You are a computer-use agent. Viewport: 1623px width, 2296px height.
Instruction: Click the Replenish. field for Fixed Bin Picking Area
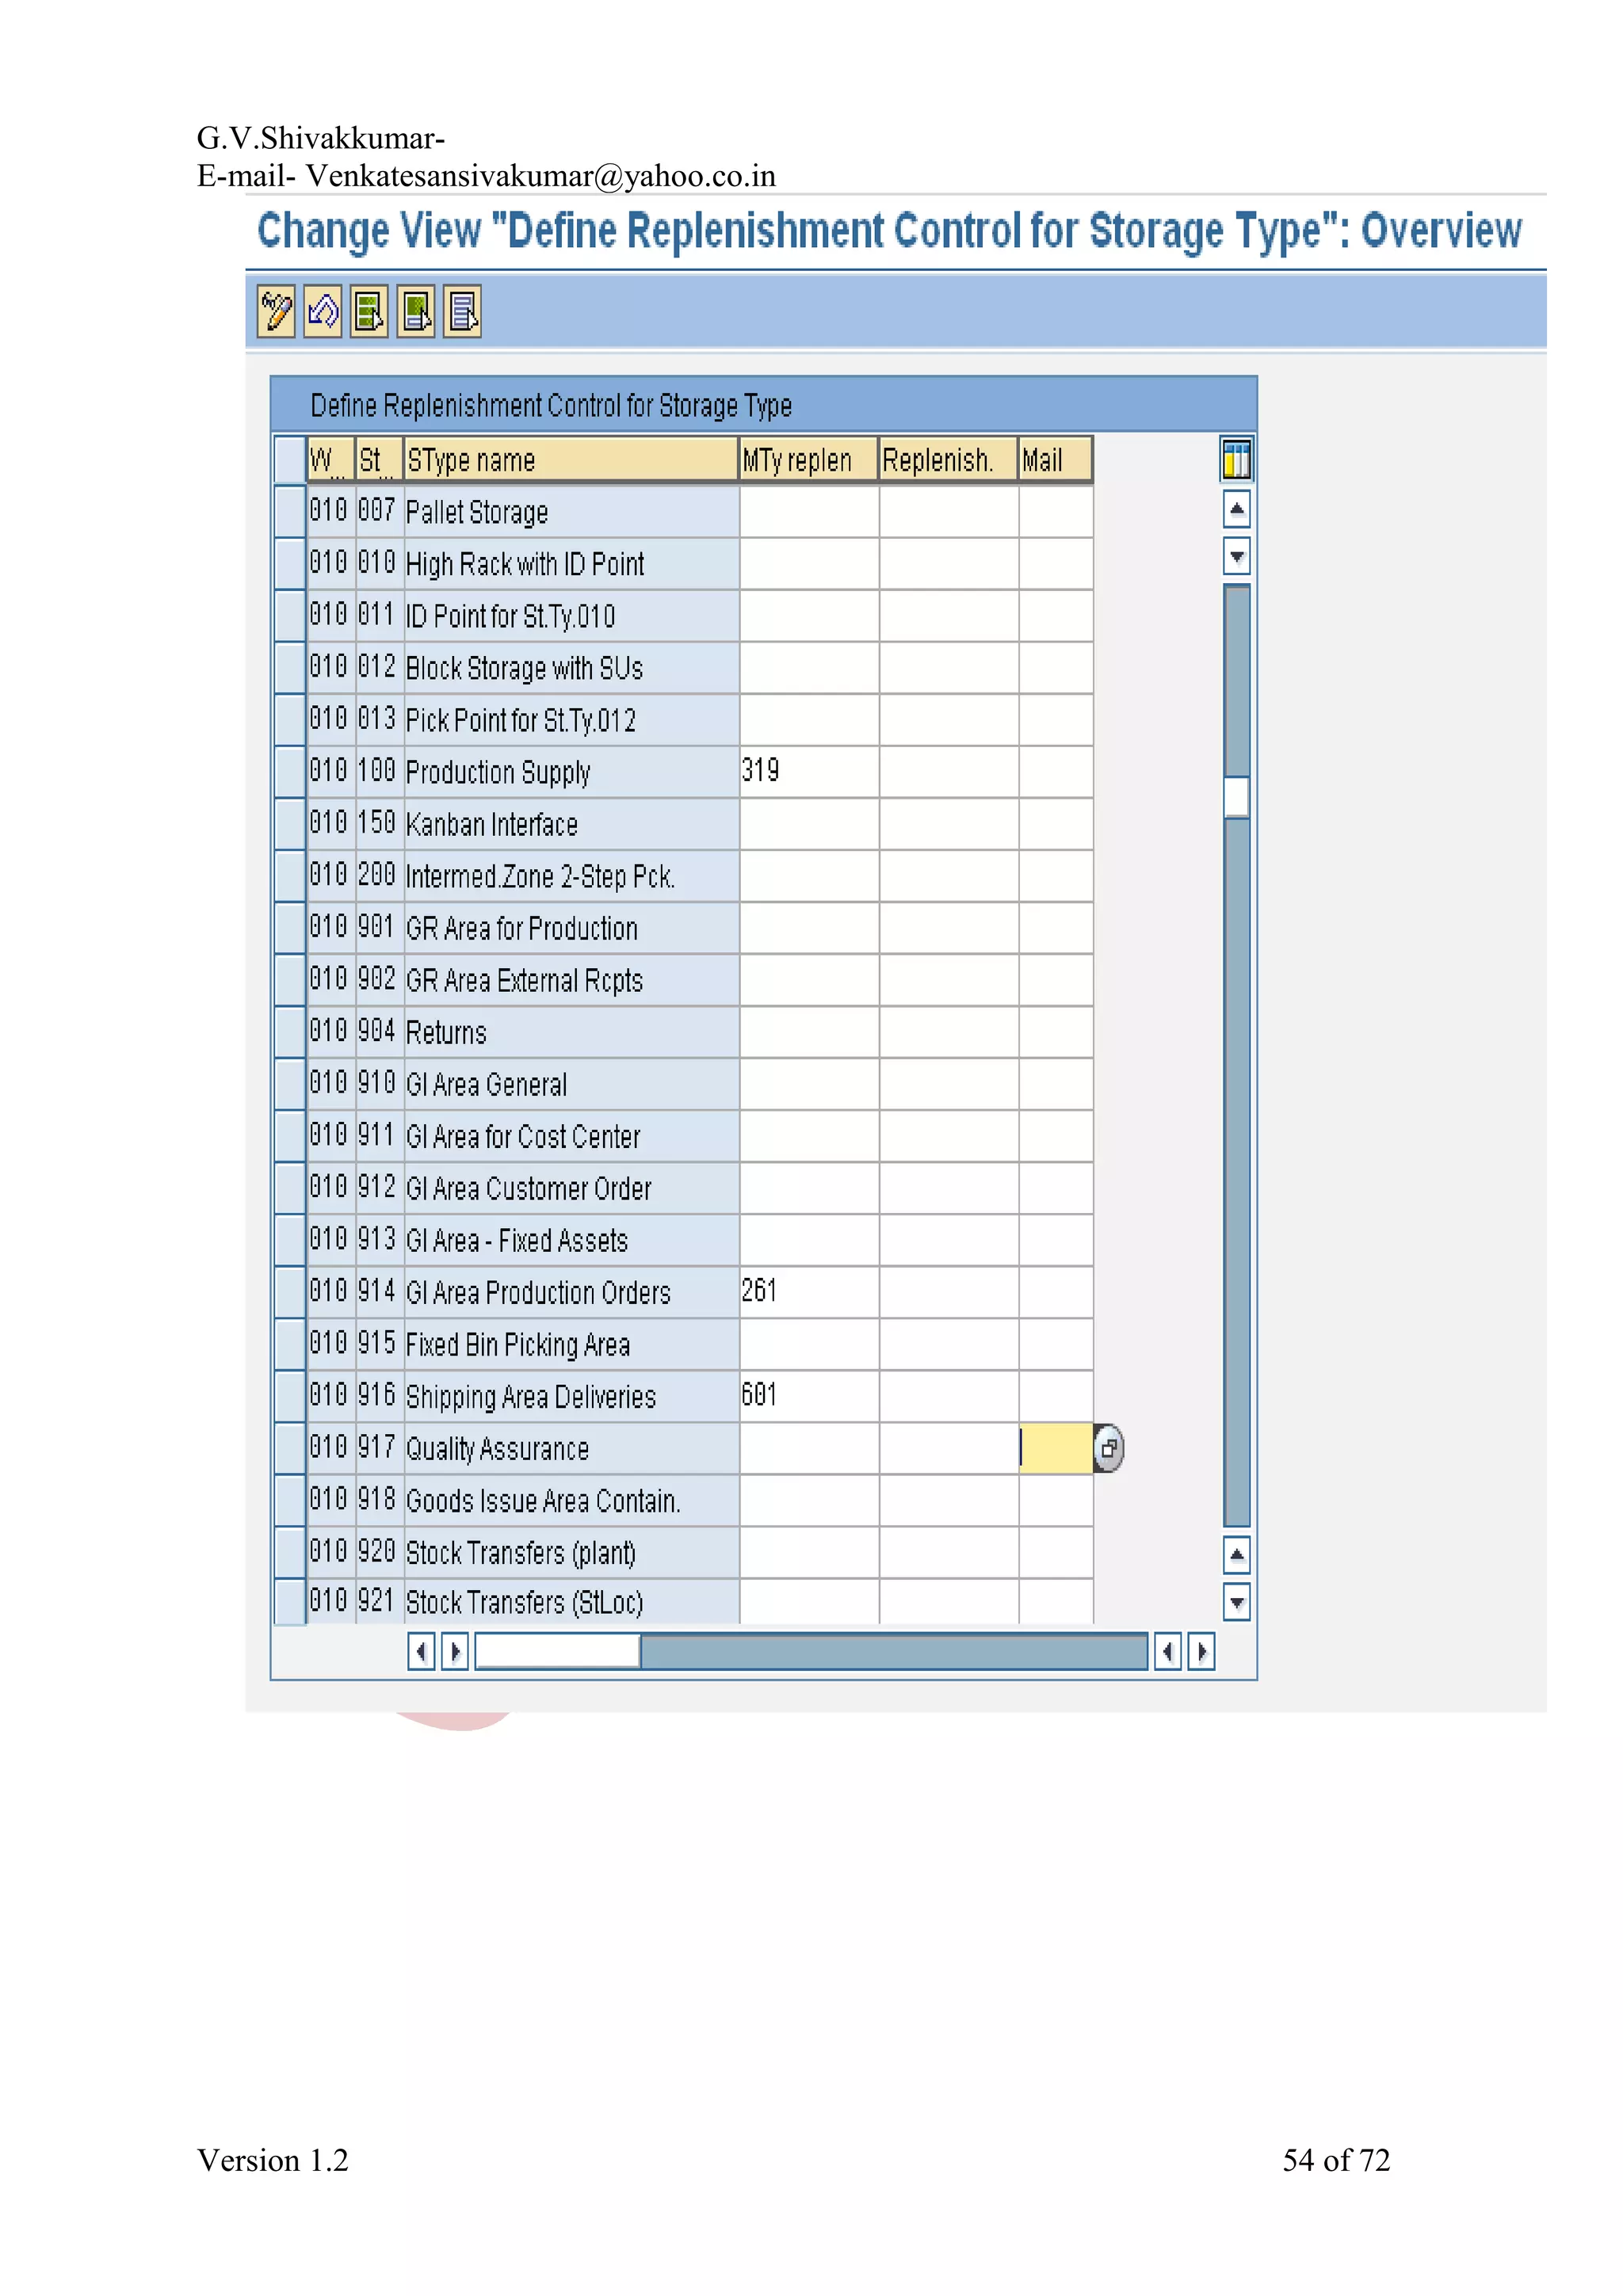949,1344
